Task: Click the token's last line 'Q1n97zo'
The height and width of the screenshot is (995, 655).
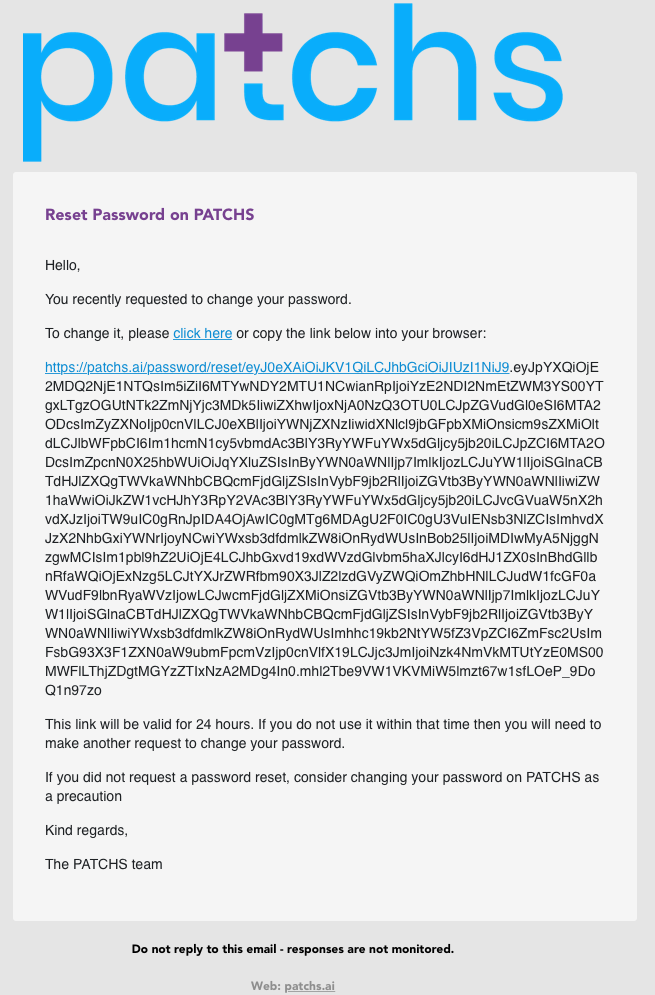Action: (x=73, y=690)
